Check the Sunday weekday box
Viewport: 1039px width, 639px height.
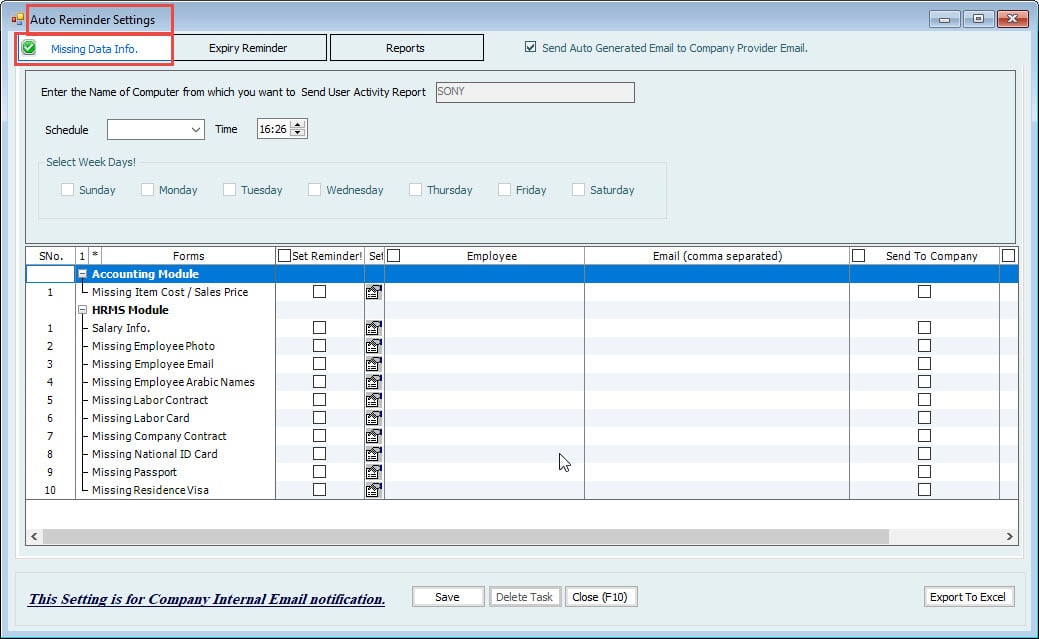(x=67, y=190)
